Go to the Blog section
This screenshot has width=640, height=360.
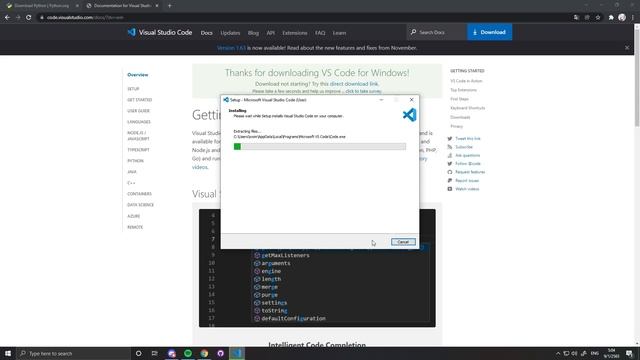(x=253, y=33)
